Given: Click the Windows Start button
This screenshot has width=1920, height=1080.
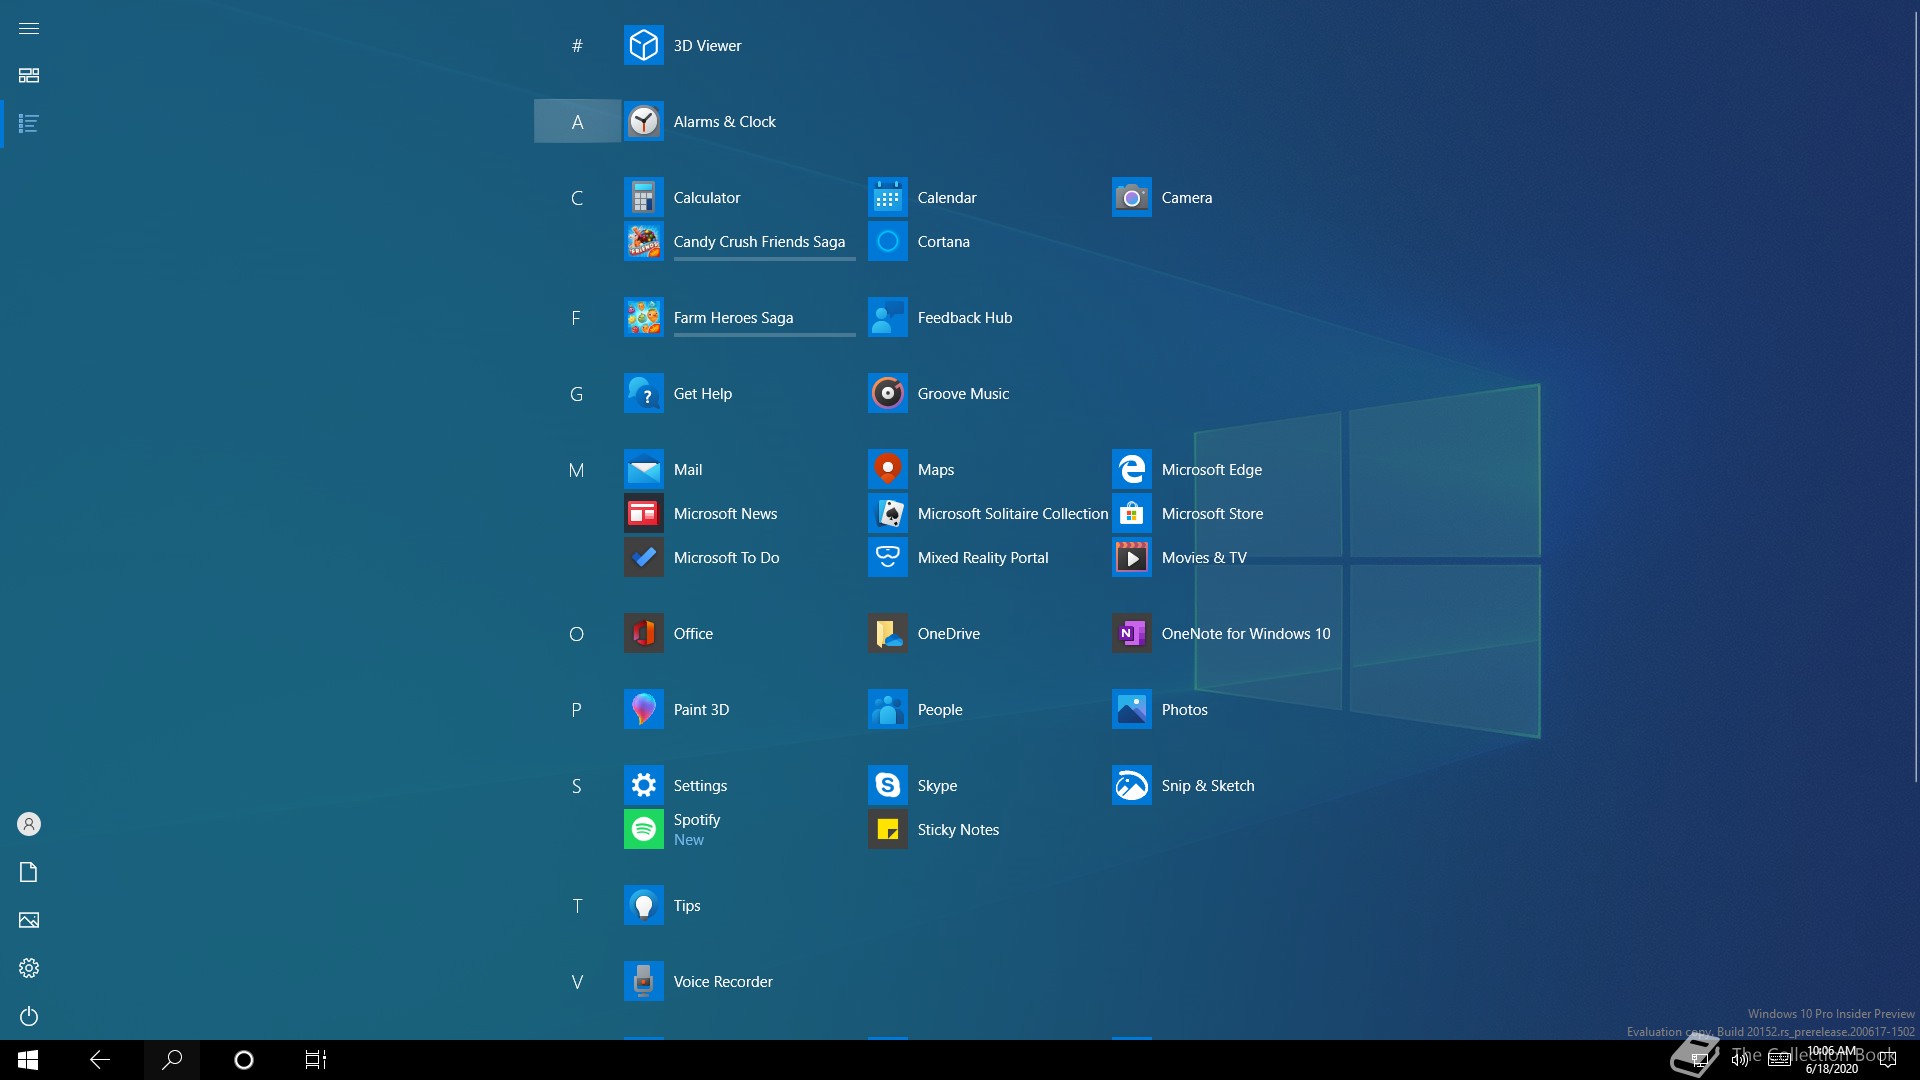Looking at the screenshot, I should click(x=28, y=1060).
